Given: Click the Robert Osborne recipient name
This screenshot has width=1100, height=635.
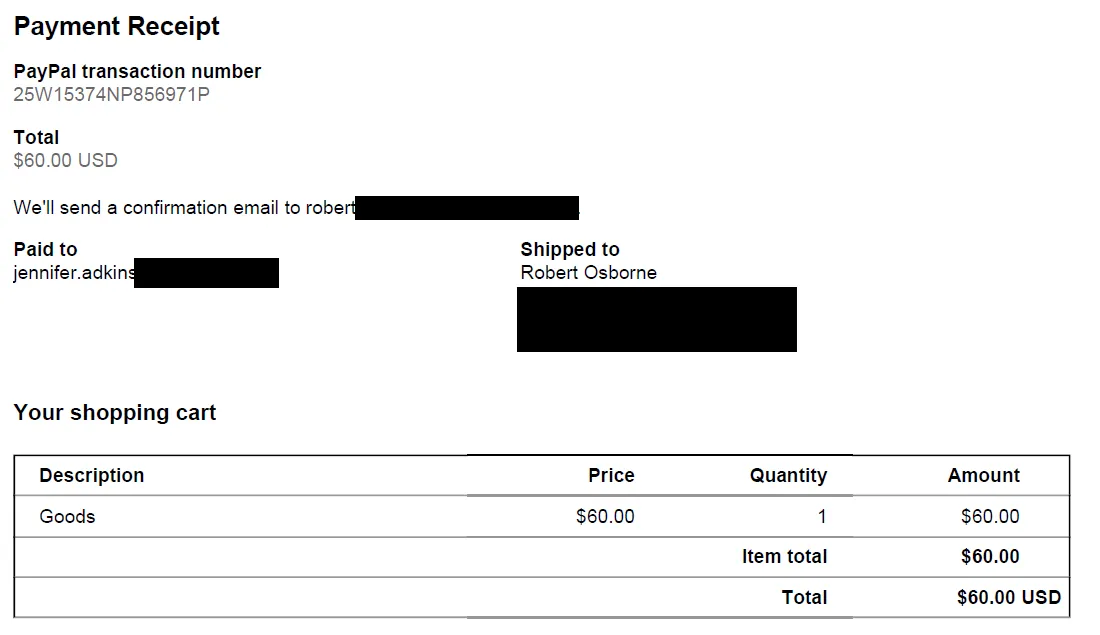Looking at the screenshot, I should point(589,272).
